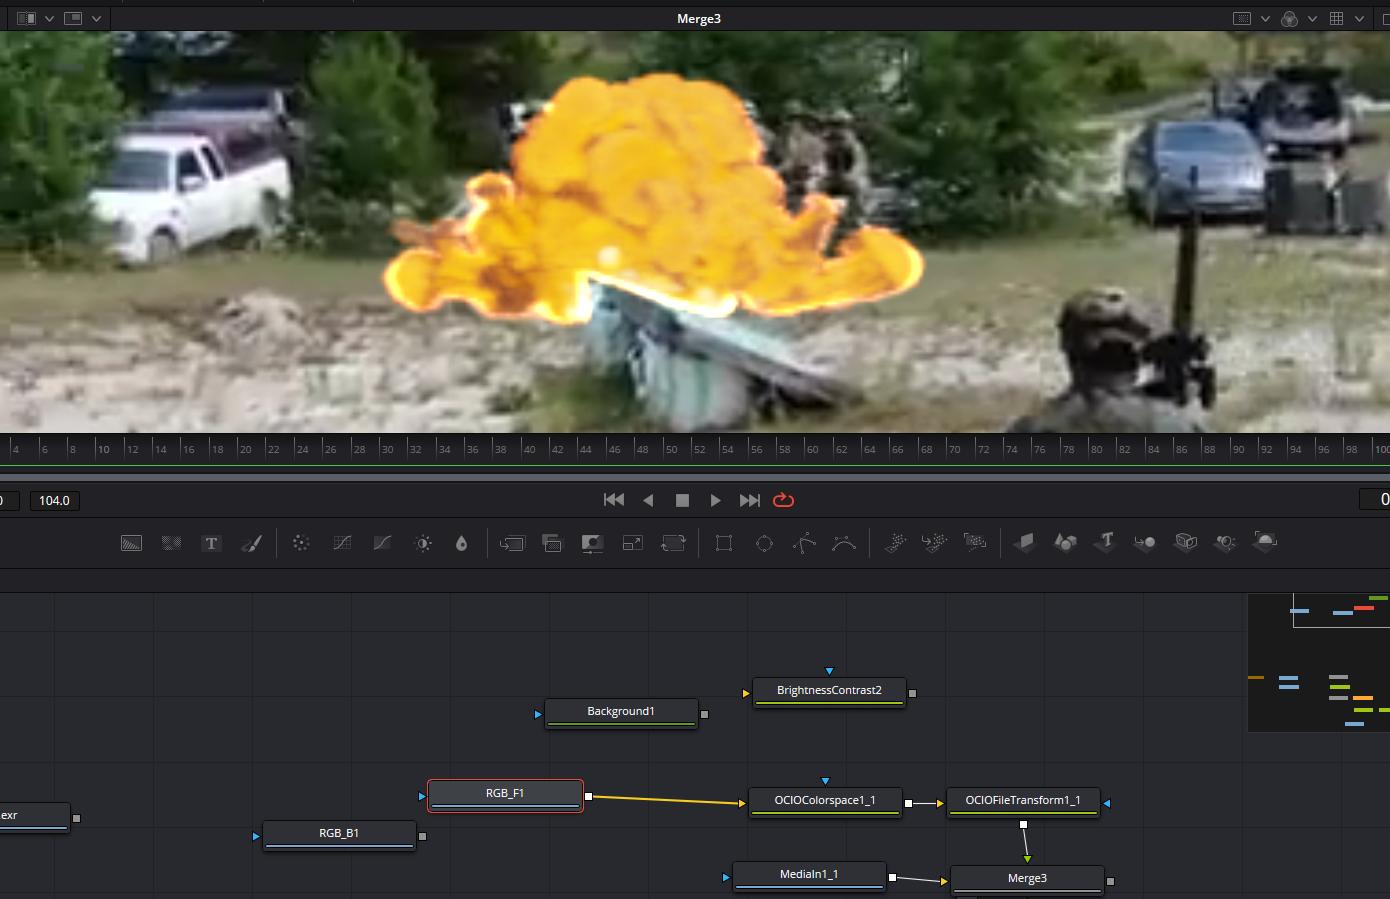Image resolution: width=1390 pixels, height=899 pixels.
Task: Go to first frame of the clip
Action: tap(614, 500)
